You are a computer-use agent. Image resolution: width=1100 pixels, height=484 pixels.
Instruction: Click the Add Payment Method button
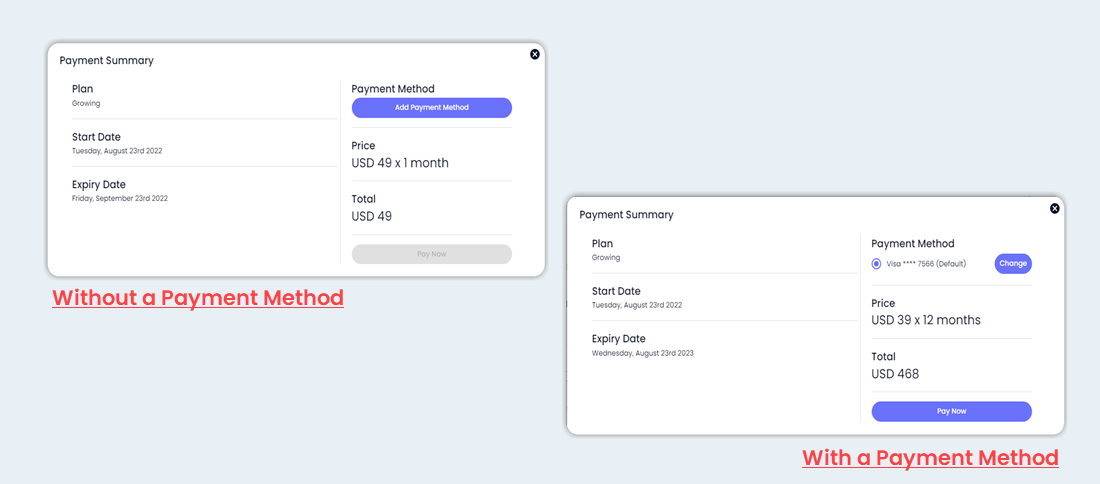tap(431, 107)
